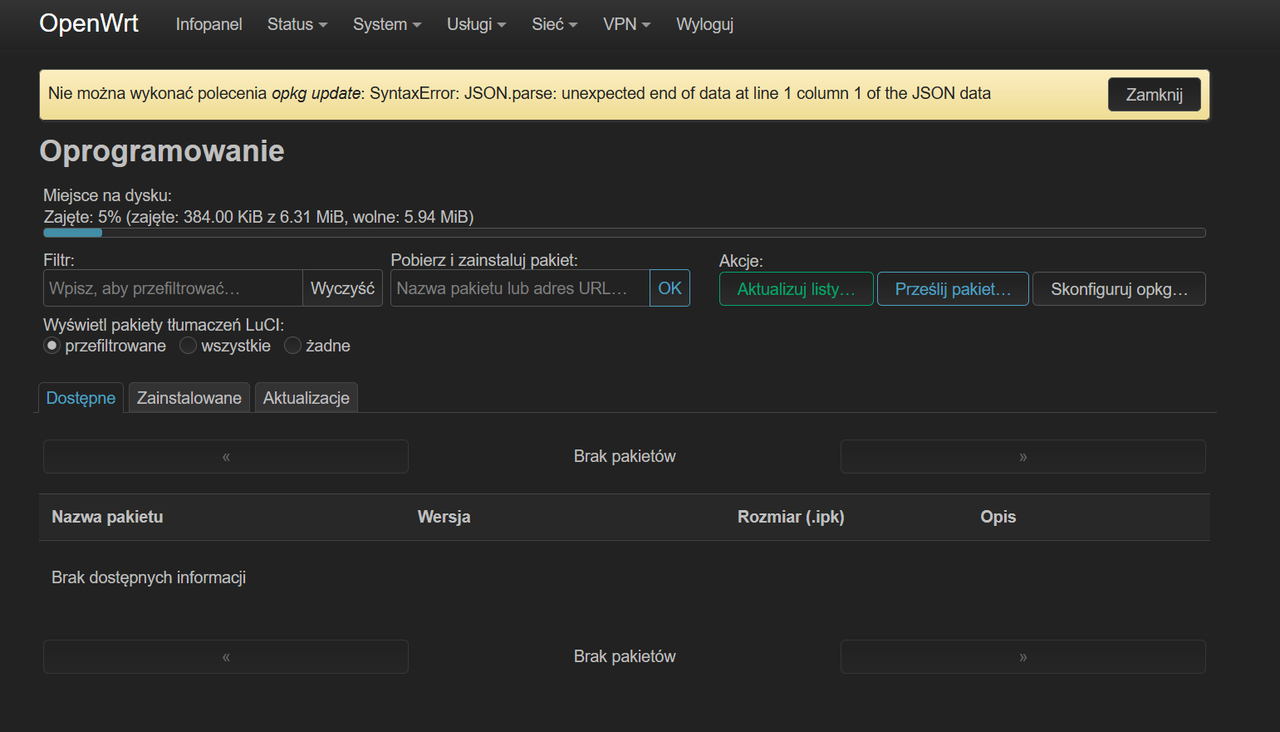The height and width of the screenshot is (732, 1280).
Task: Click the Wersja column header
Action: coord(444,517)
